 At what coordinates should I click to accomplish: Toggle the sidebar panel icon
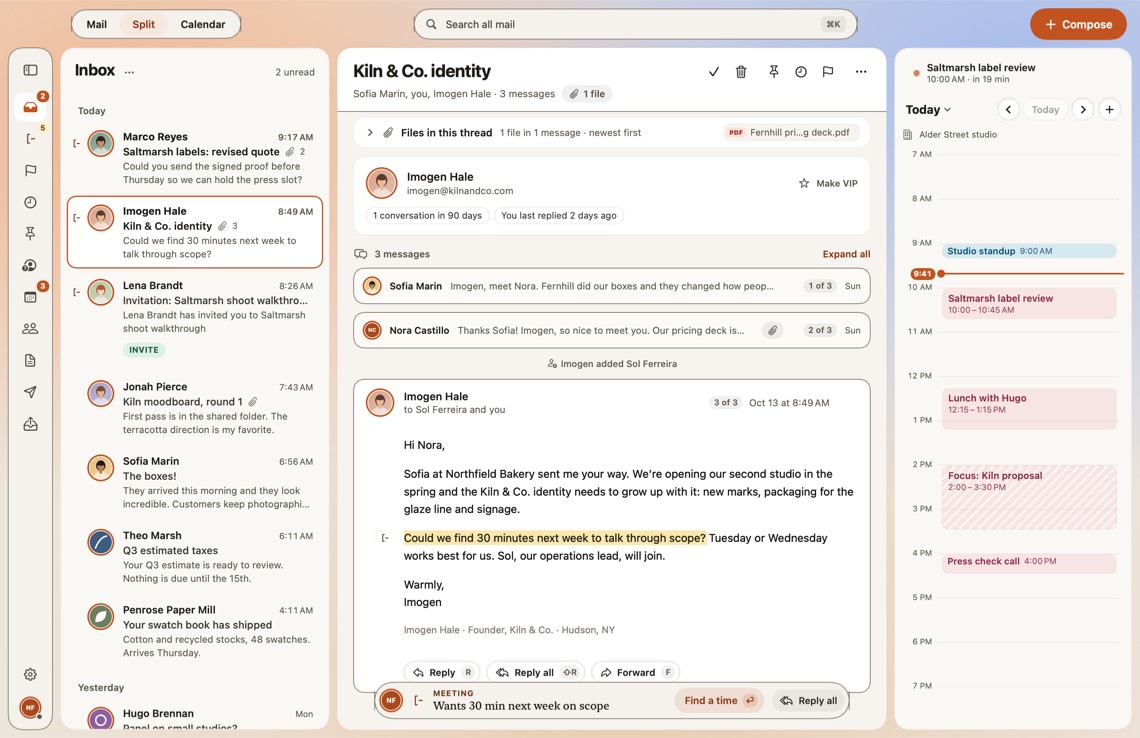pos(31,70)
